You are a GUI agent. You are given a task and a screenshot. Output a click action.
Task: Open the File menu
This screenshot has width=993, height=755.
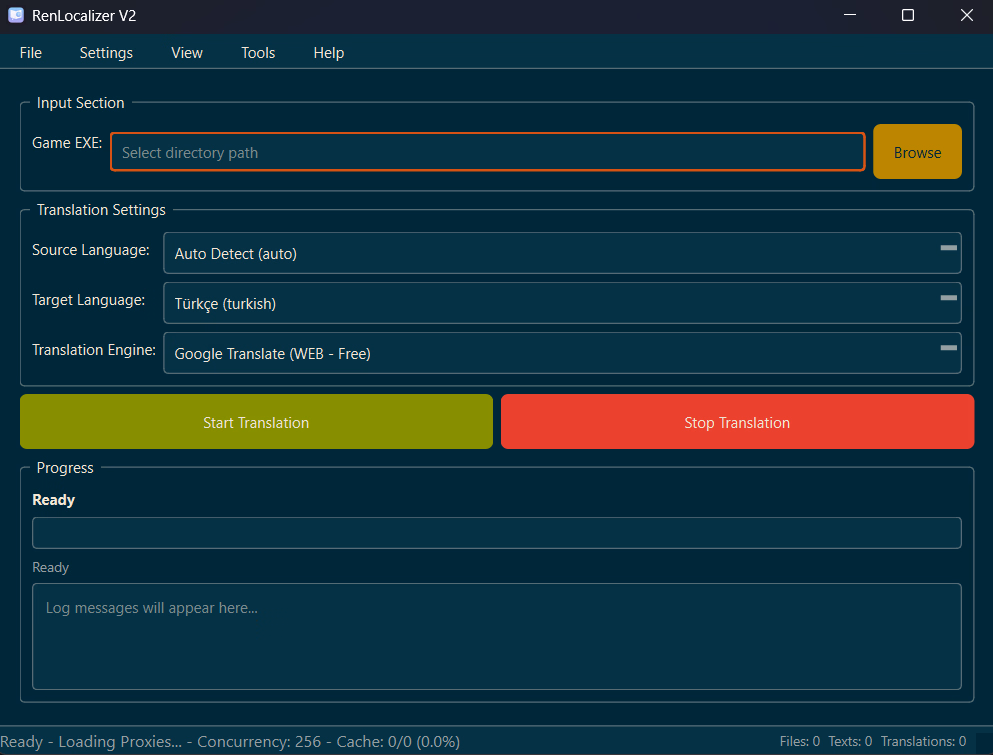[31, 53]
